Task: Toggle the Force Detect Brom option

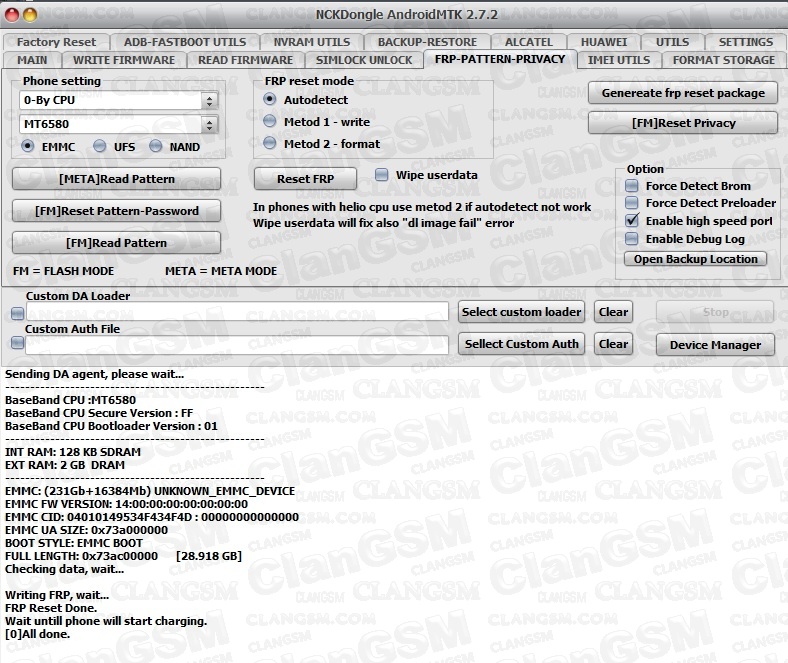Action: [x=632, y=186]
